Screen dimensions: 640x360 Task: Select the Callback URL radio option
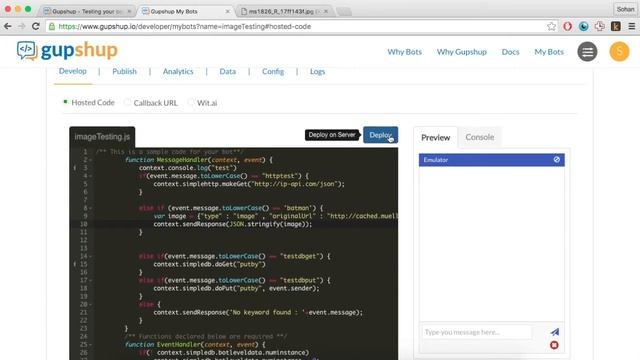pyautogui.click(x=127, y=102)
